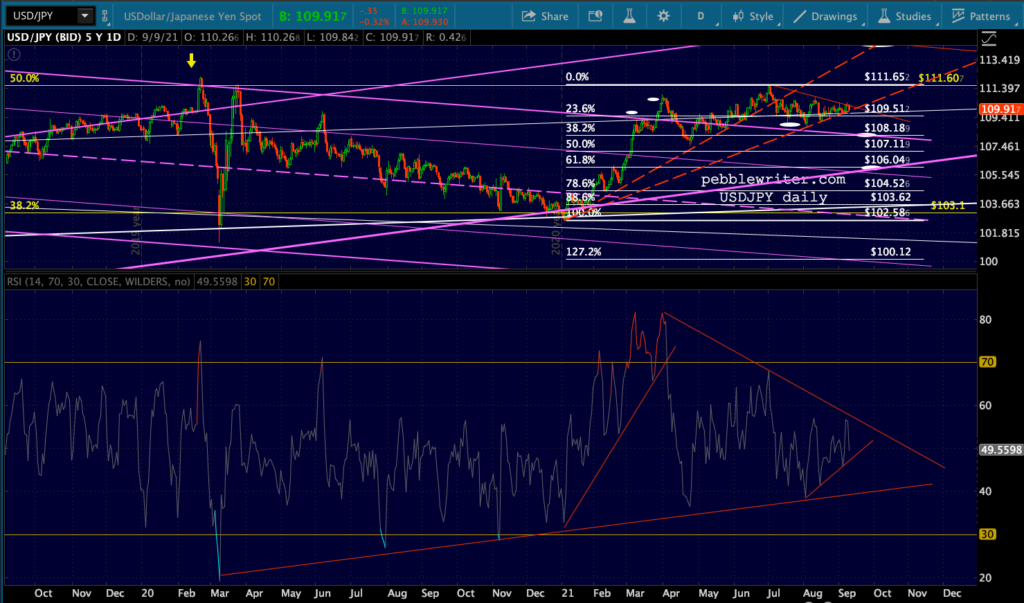This screenshot has height=603, width=1024.
Task: Click the symbol link chain icon
Action: [x=104, y=16]
